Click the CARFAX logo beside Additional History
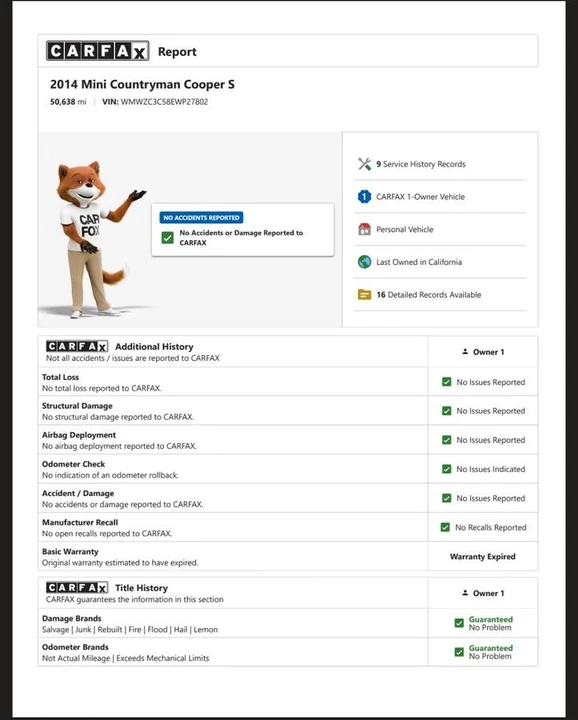 tap(77, 346)
